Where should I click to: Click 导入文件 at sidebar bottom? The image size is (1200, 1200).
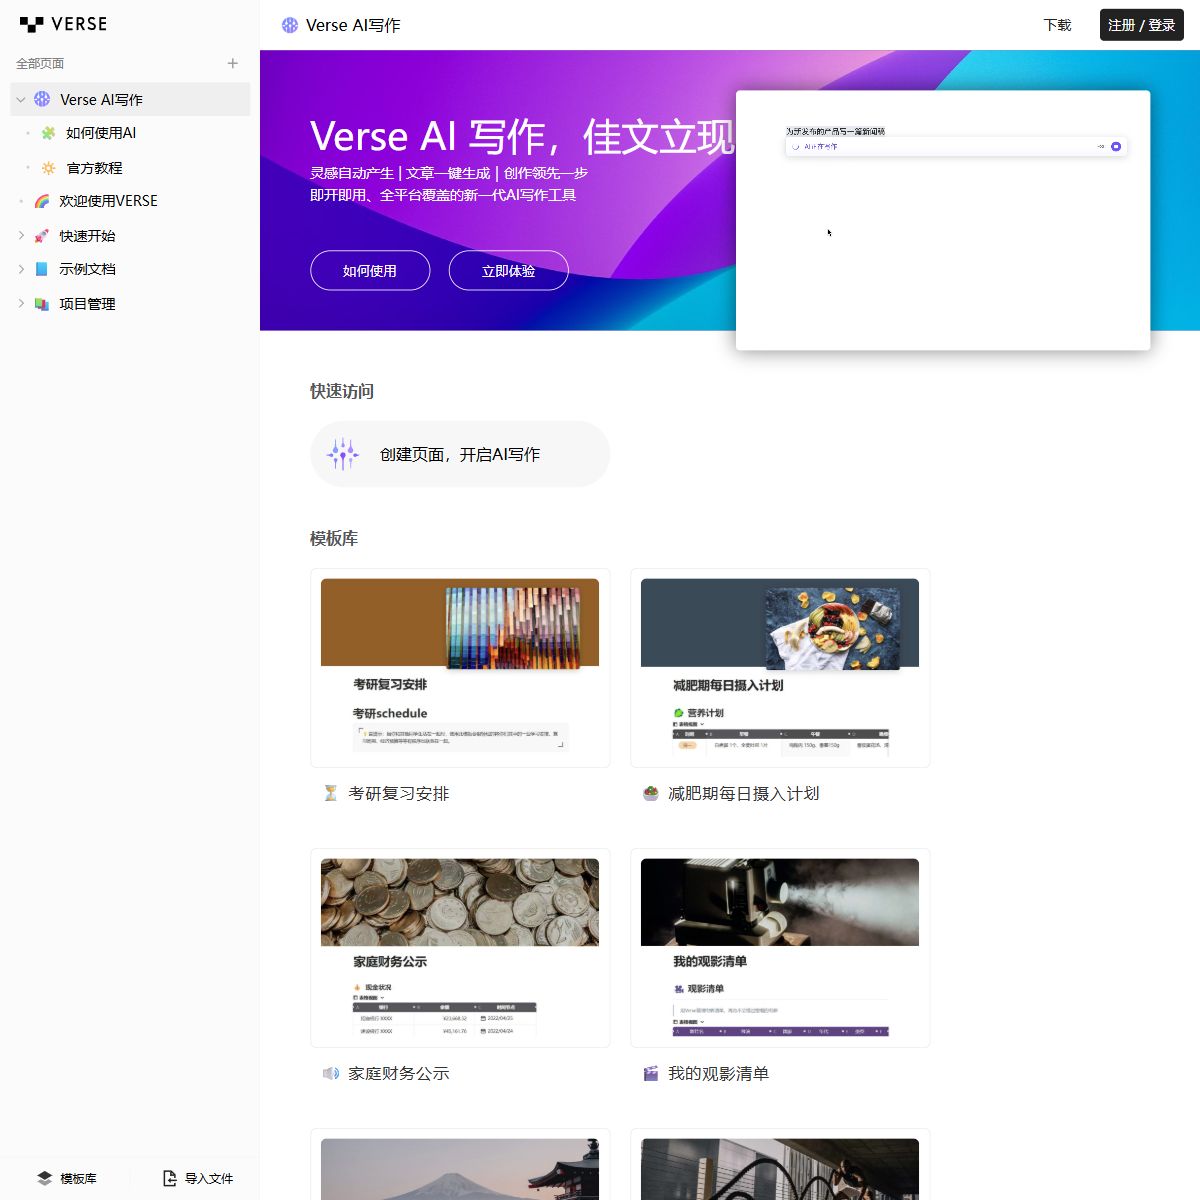point(198,1178)
